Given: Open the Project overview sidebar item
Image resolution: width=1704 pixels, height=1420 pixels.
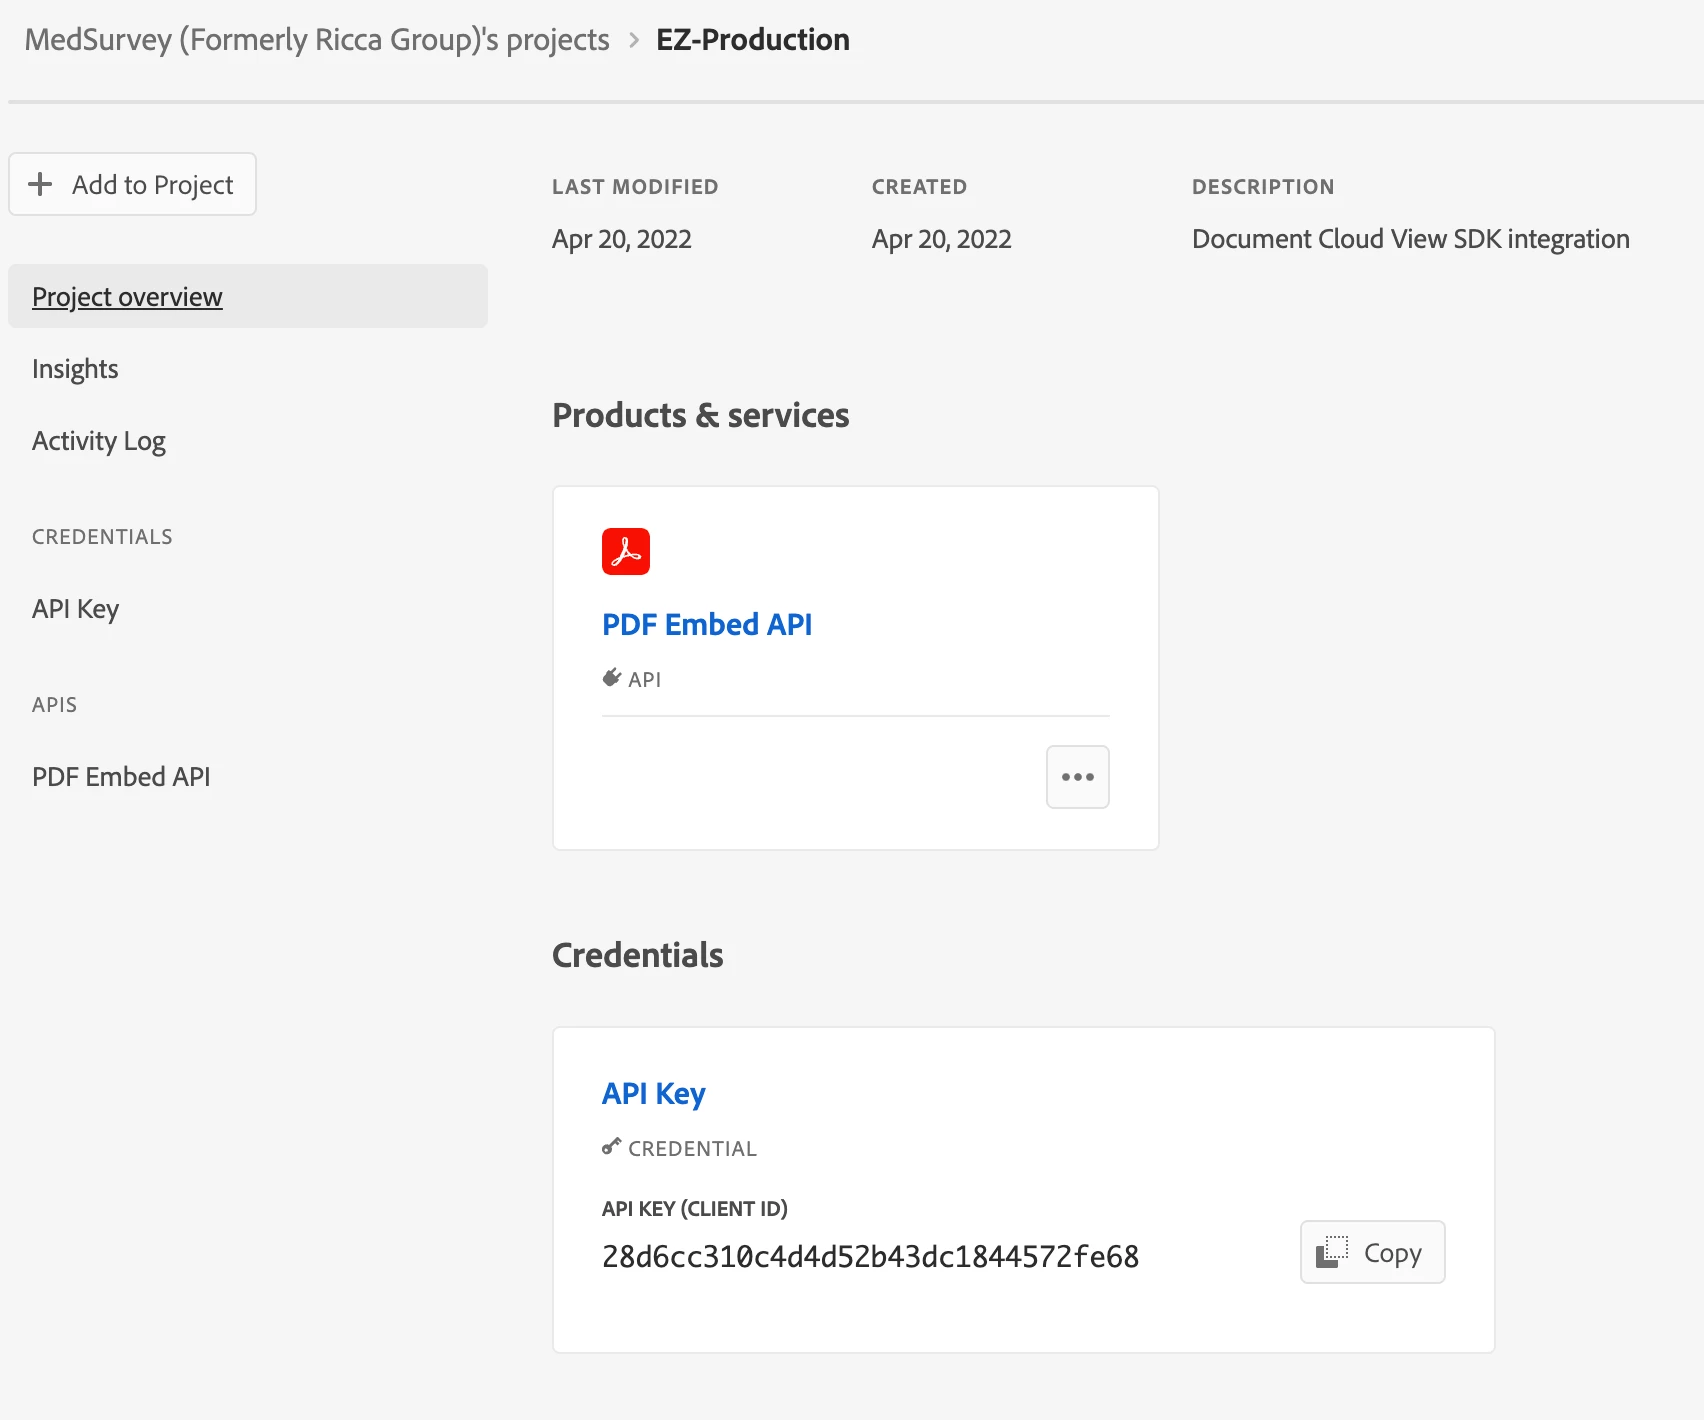Looking at the screenshot, I should [x=248, y=296].
